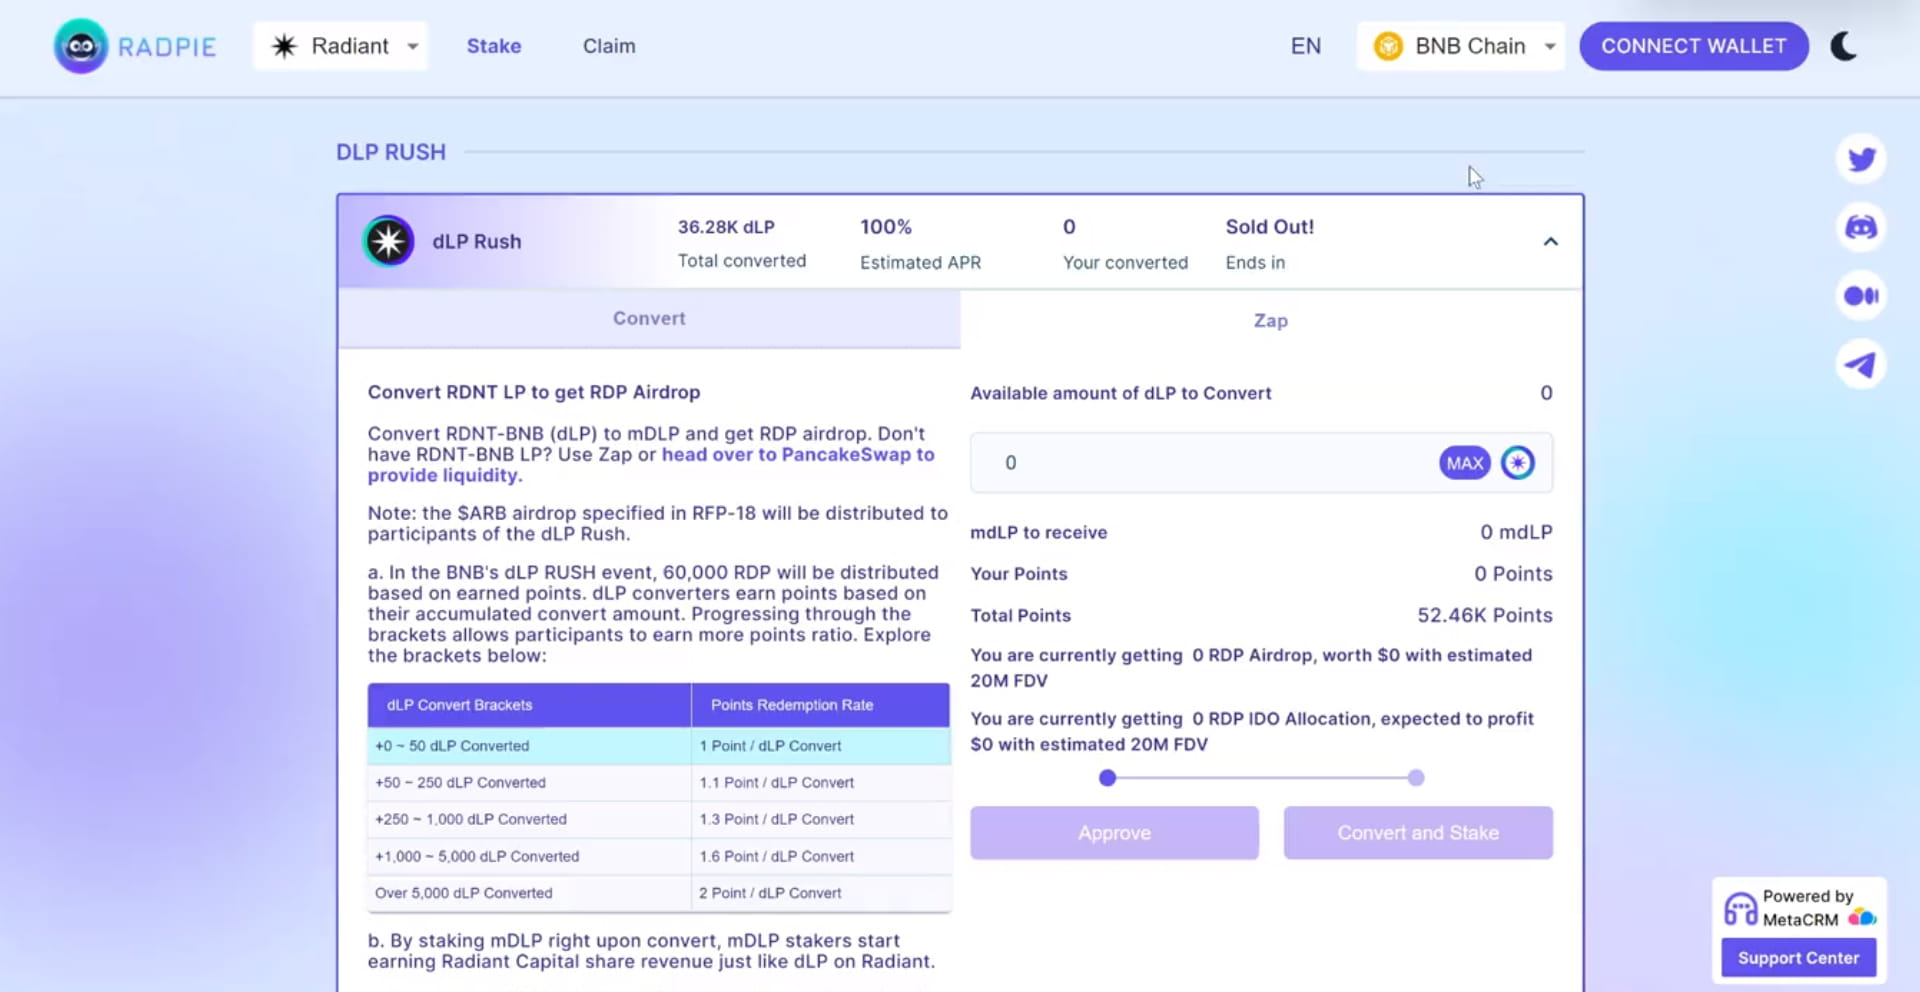The image size is (1920, 992).
Task: Select the '+0 ~ 50 dLP Converted' bracket row
Action: (659, 746)
